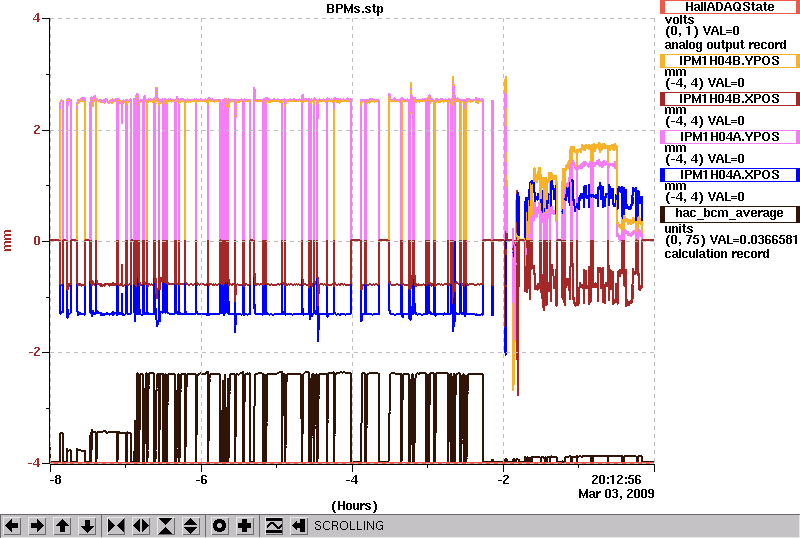Click the vertical 'mm' y-axis label
The image size is (800, 538).
click(x=7, y=240)
